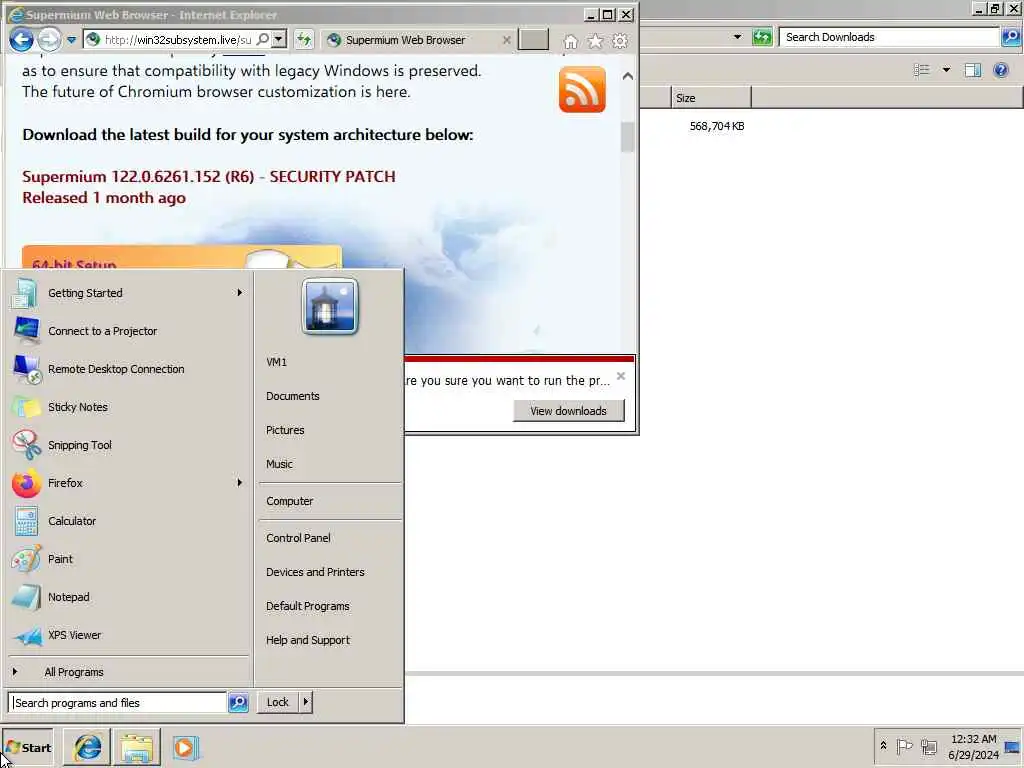Expand shutdown options arrow beside Lock

306,702
